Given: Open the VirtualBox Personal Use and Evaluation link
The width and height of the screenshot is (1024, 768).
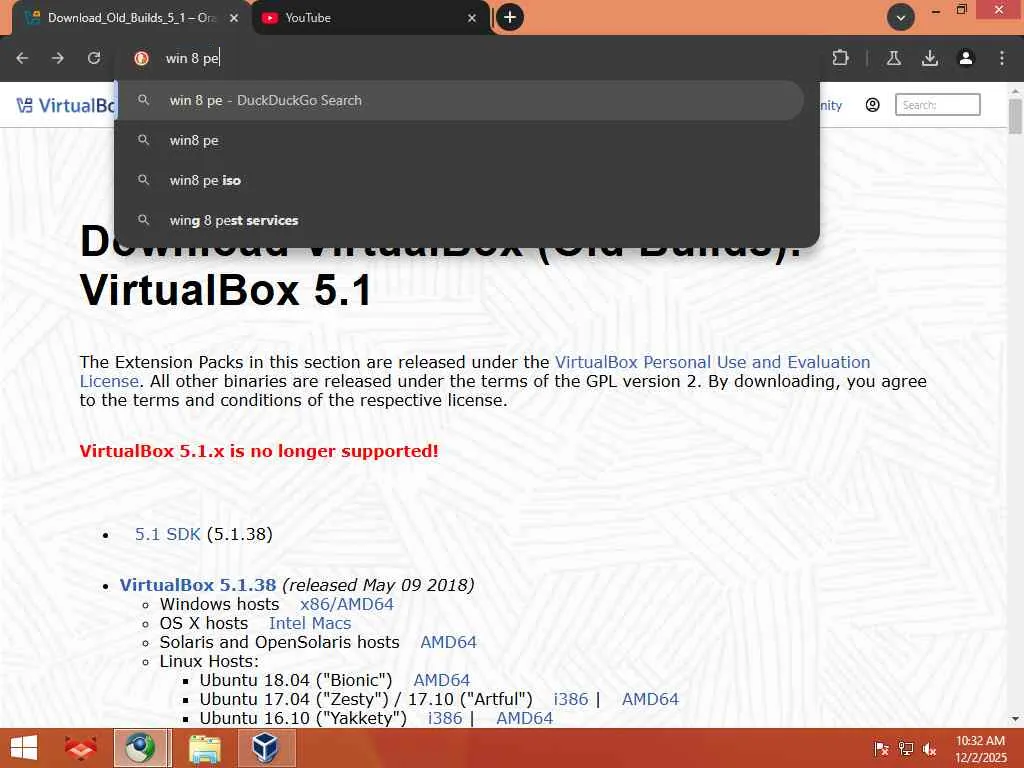Looking at the screenshot, I should 712,362.
